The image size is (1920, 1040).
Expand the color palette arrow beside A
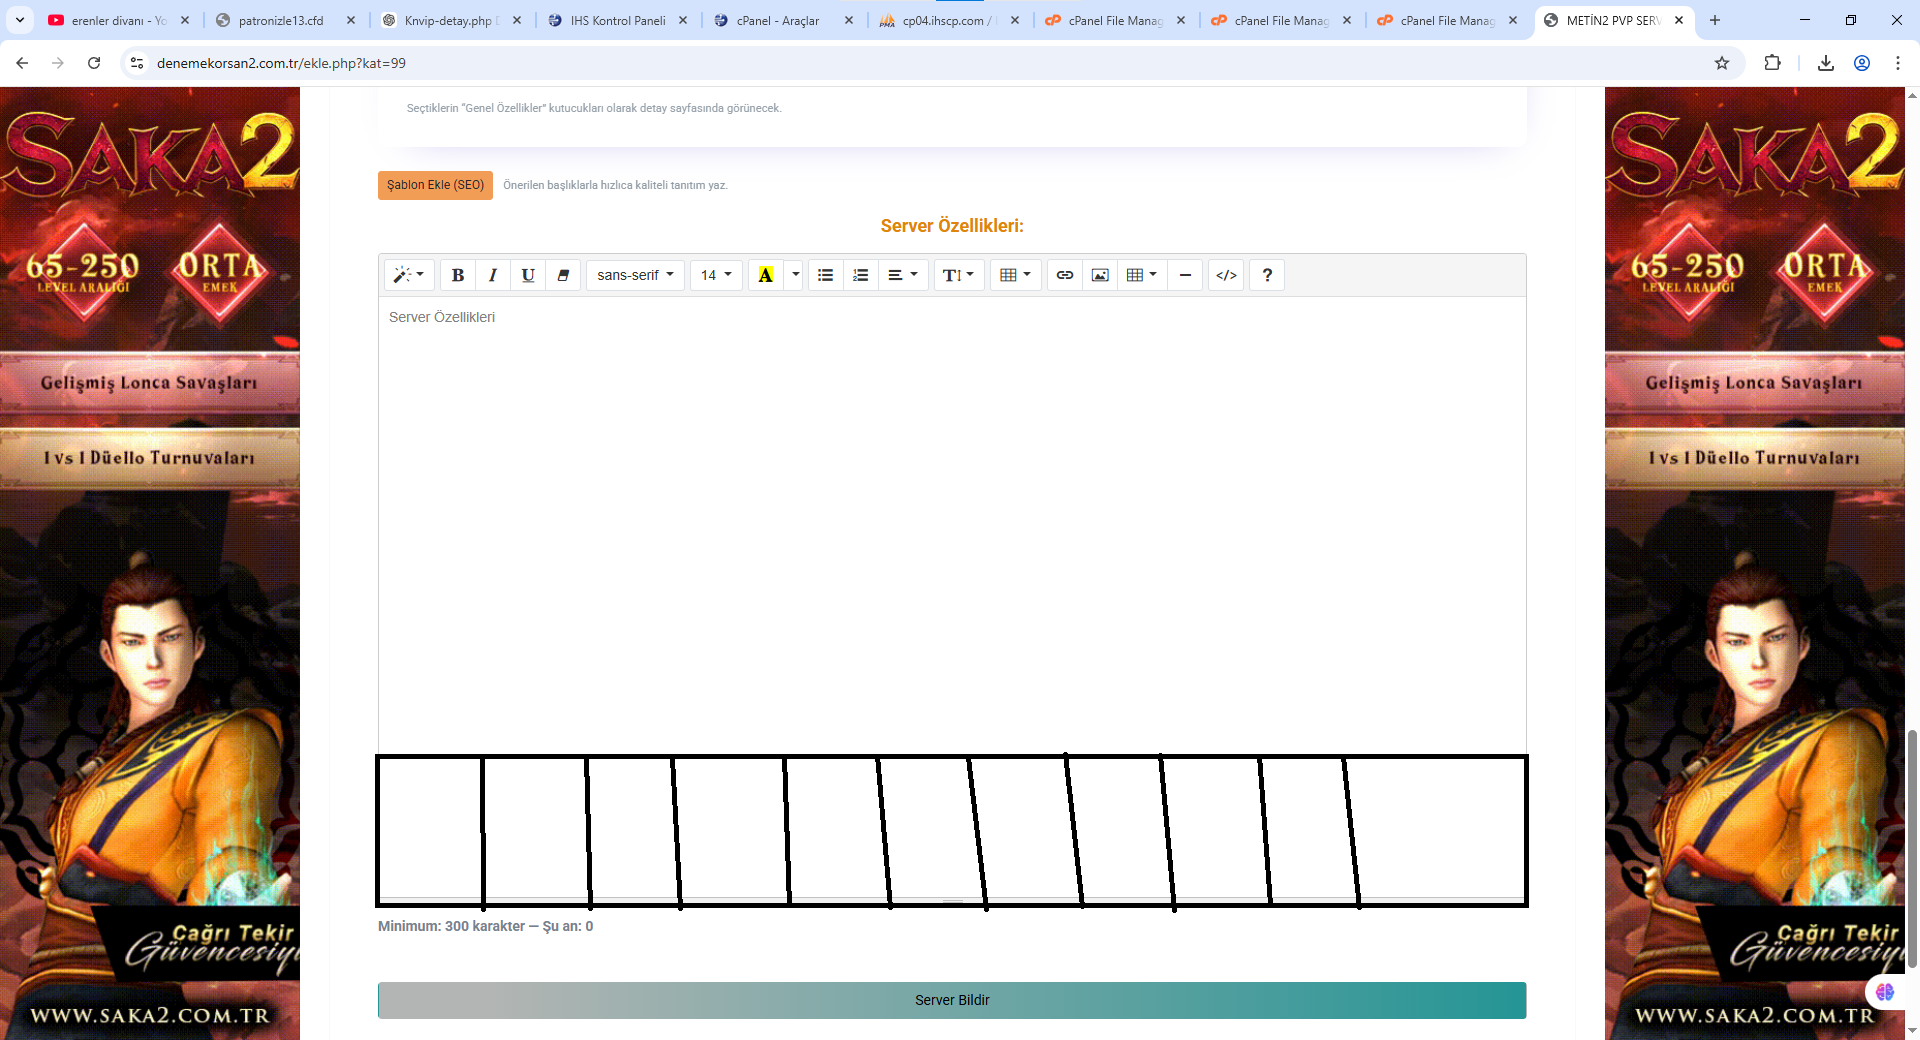[795, 275]
